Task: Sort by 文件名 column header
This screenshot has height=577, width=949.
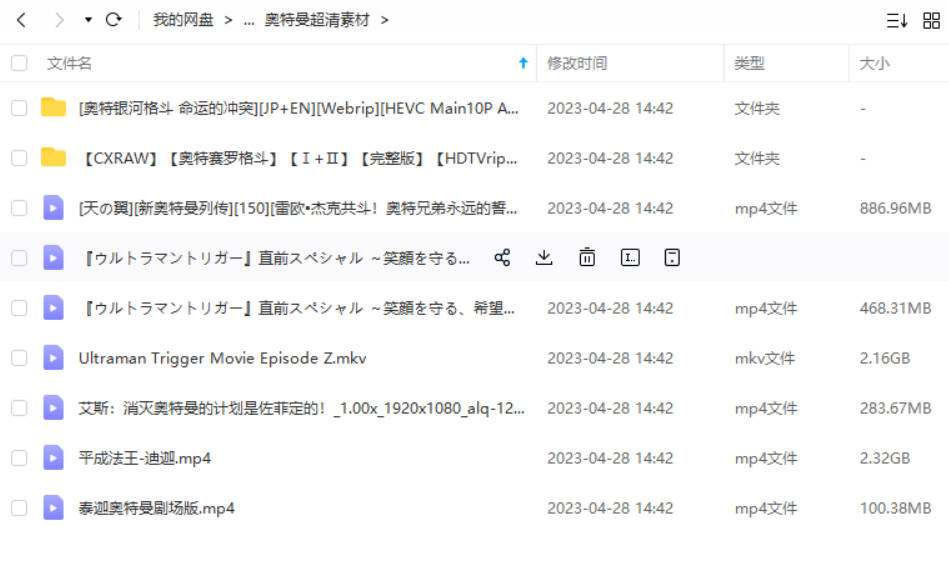Action: tap(70, 63)
